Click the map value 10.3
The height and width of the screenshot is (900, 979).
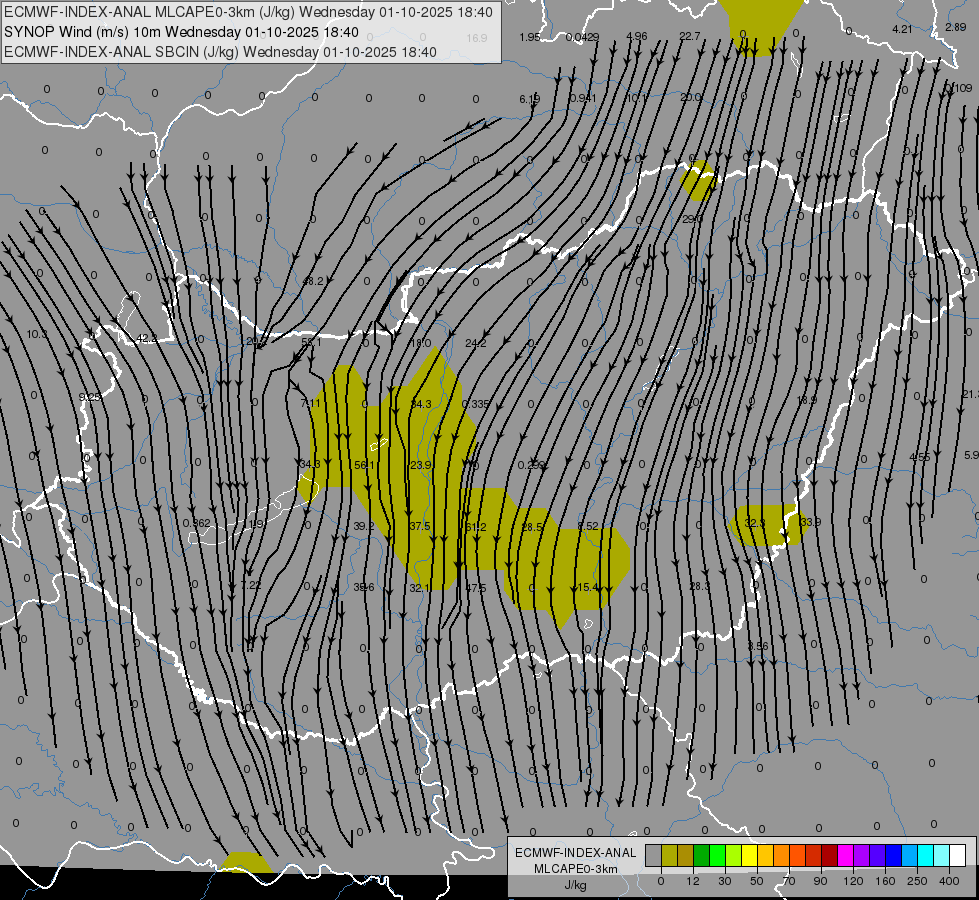tap(37, 334)
